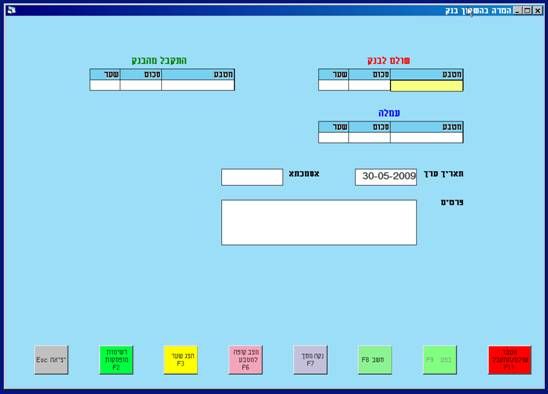Click the amount cell in the 'עמלה' table
This screenshot has height=394, width=548.
(x=369, y=138)
